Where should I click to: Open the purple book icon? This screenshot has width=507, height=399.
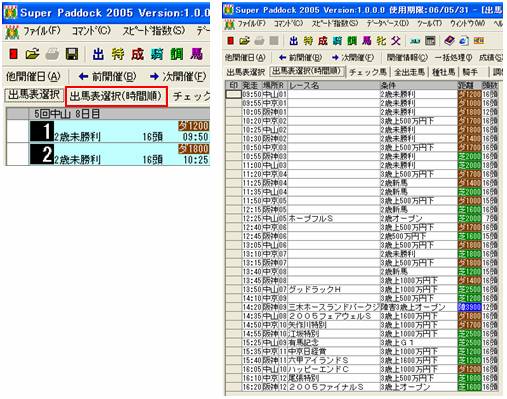coord(449,41)
